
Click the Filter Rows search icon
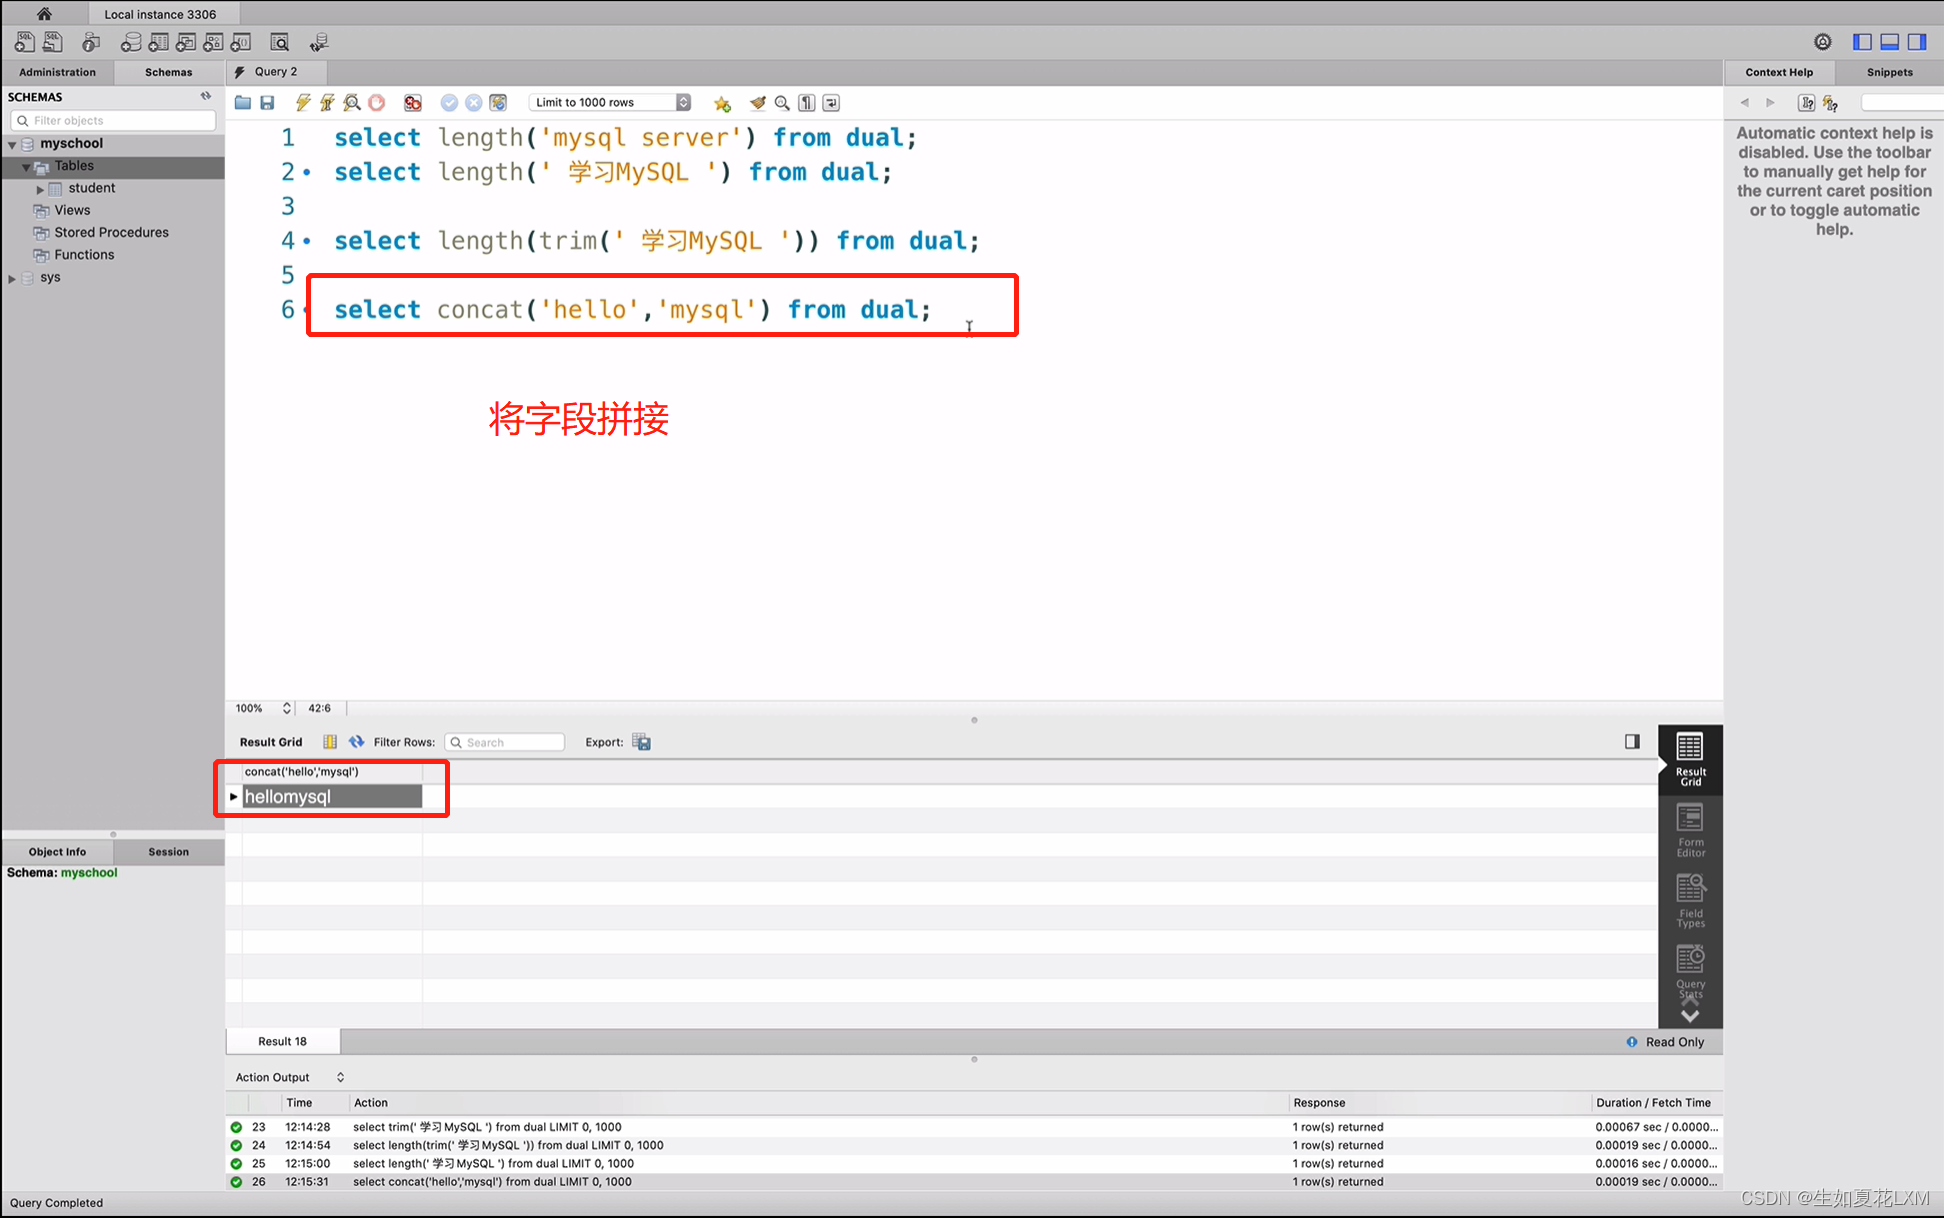[x=457, y=741]
